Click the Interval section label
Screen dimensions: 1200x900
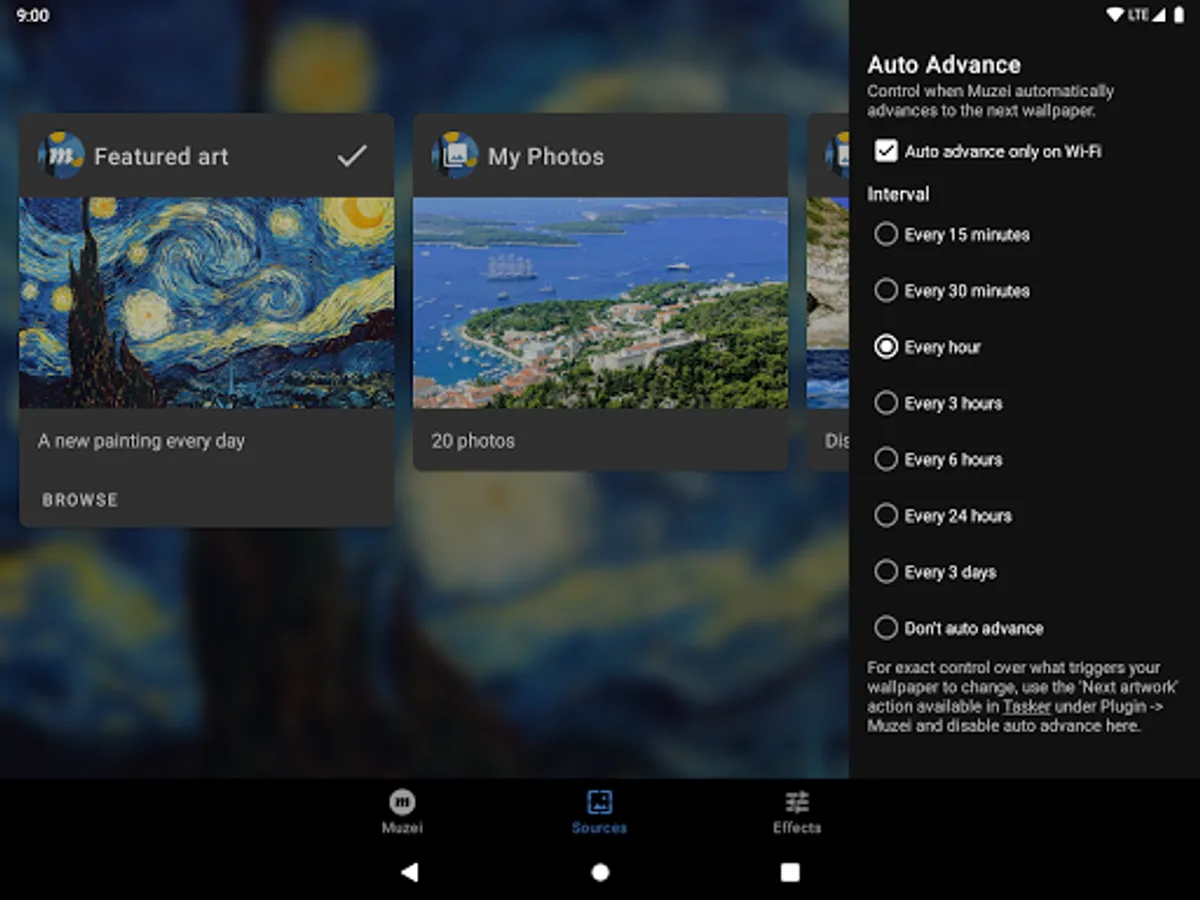[x=898, y=194]
